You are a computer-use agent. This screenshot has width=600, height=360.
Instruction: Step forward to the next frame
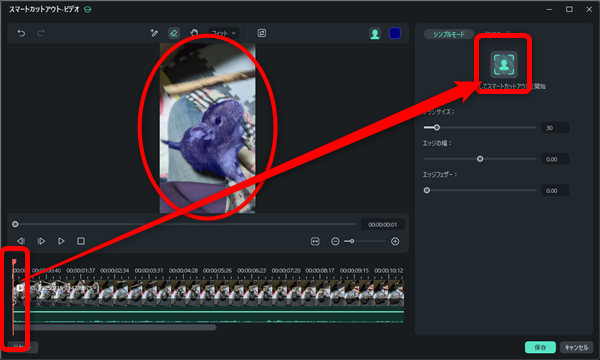41,241
